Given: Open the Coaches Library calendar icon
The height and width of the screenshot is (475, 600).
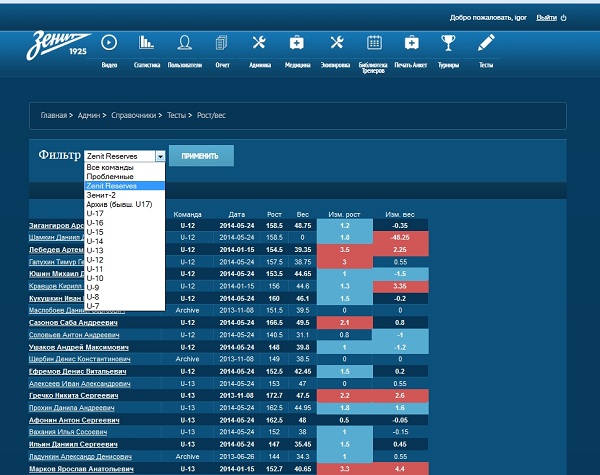Looking at the screenshot, I should pos(374,42).
